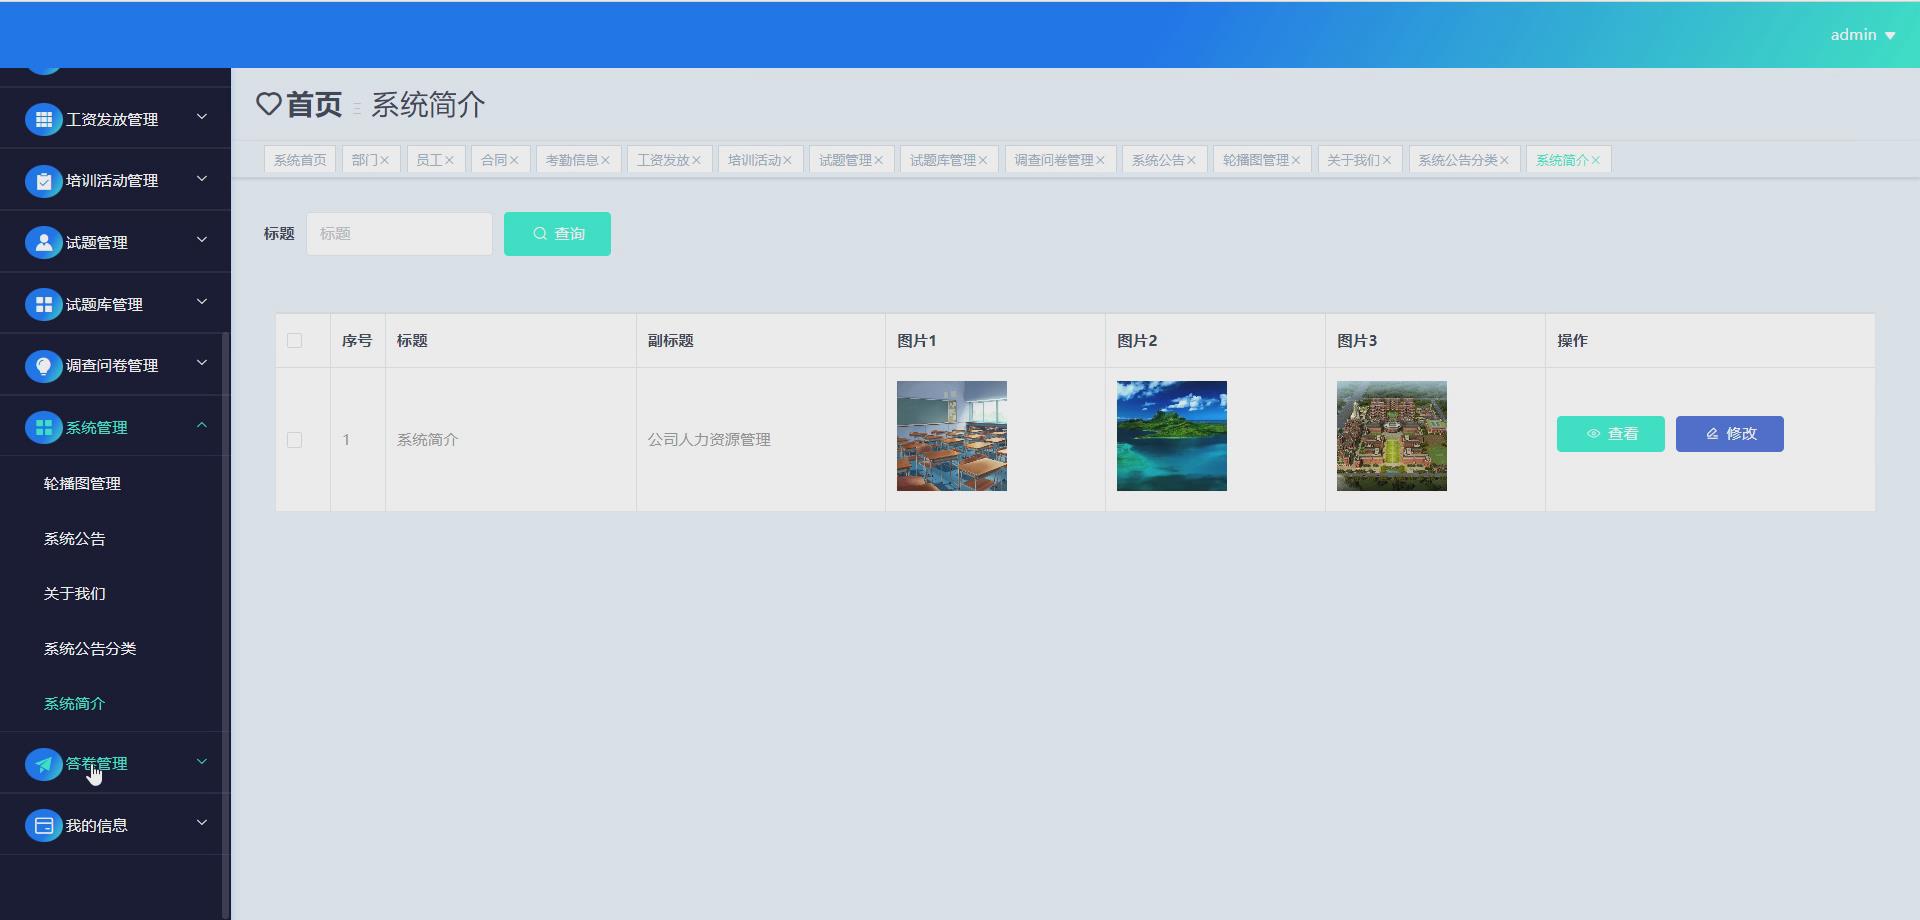Screen dimensions: 1920x920
Task: Open the 图片2 island thumbnail
Action: click(x=1171, y=435)
